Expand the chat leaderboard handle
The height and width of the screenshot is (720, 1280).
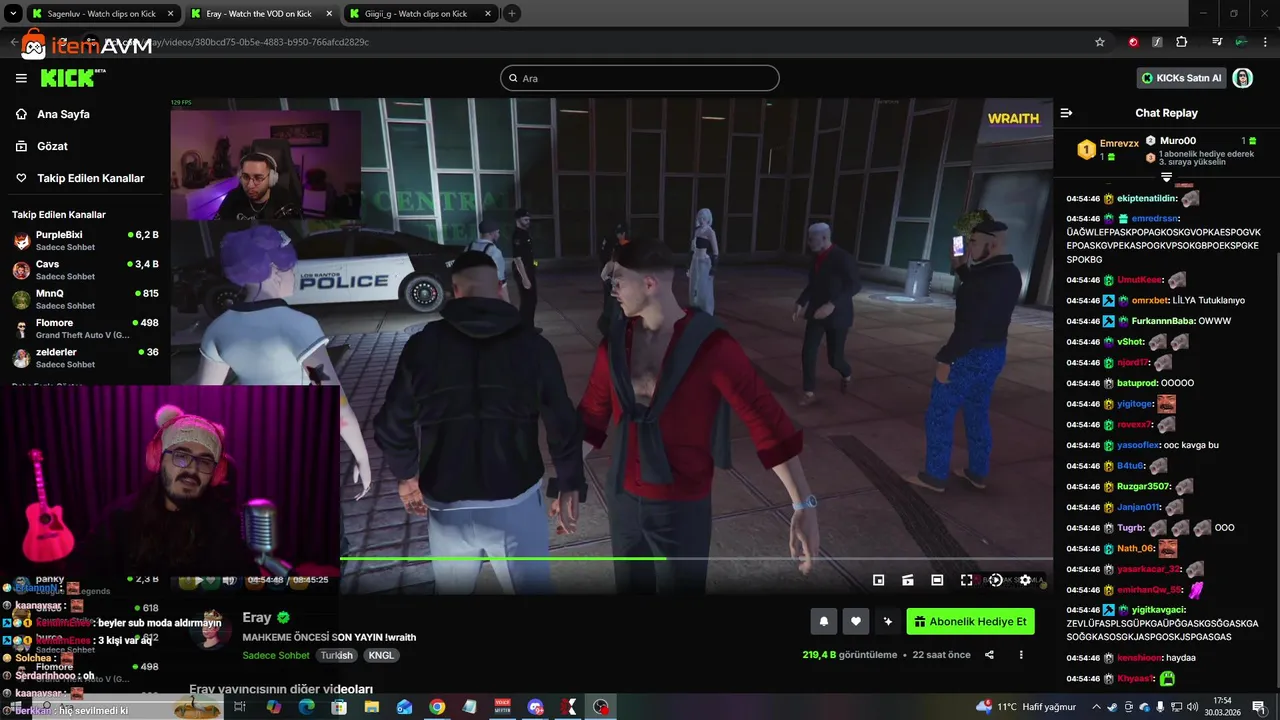coord(1166,177)
